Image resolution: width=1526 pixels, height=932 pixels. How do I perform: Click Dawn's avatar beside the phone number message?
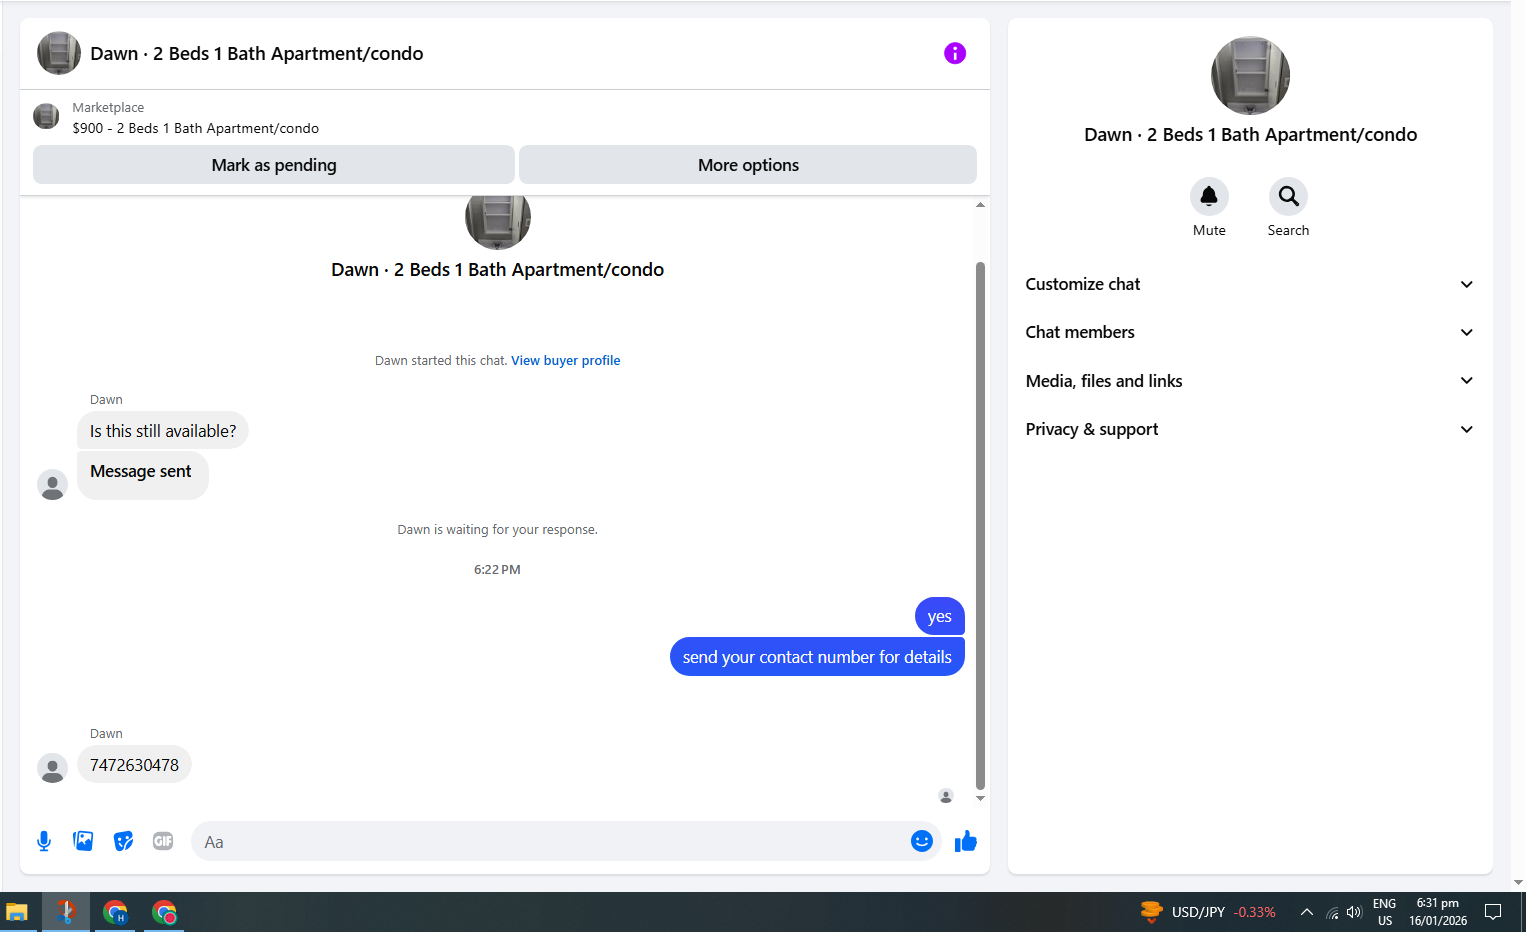tap(52, 768)
